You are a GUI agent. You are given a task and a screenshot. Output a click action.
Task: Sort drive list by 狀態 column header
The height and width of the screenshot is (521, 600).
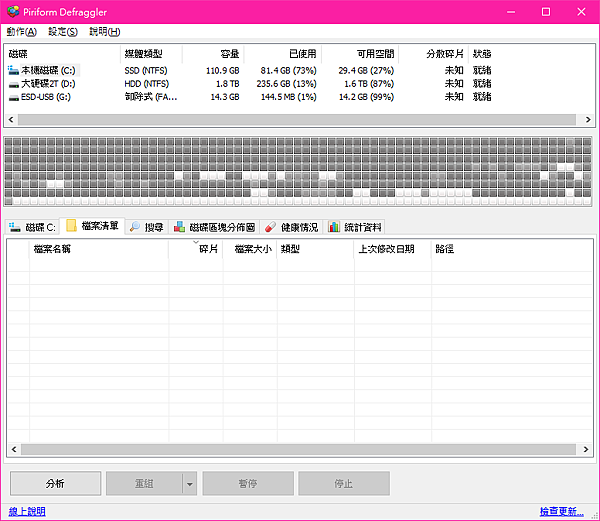482,54
